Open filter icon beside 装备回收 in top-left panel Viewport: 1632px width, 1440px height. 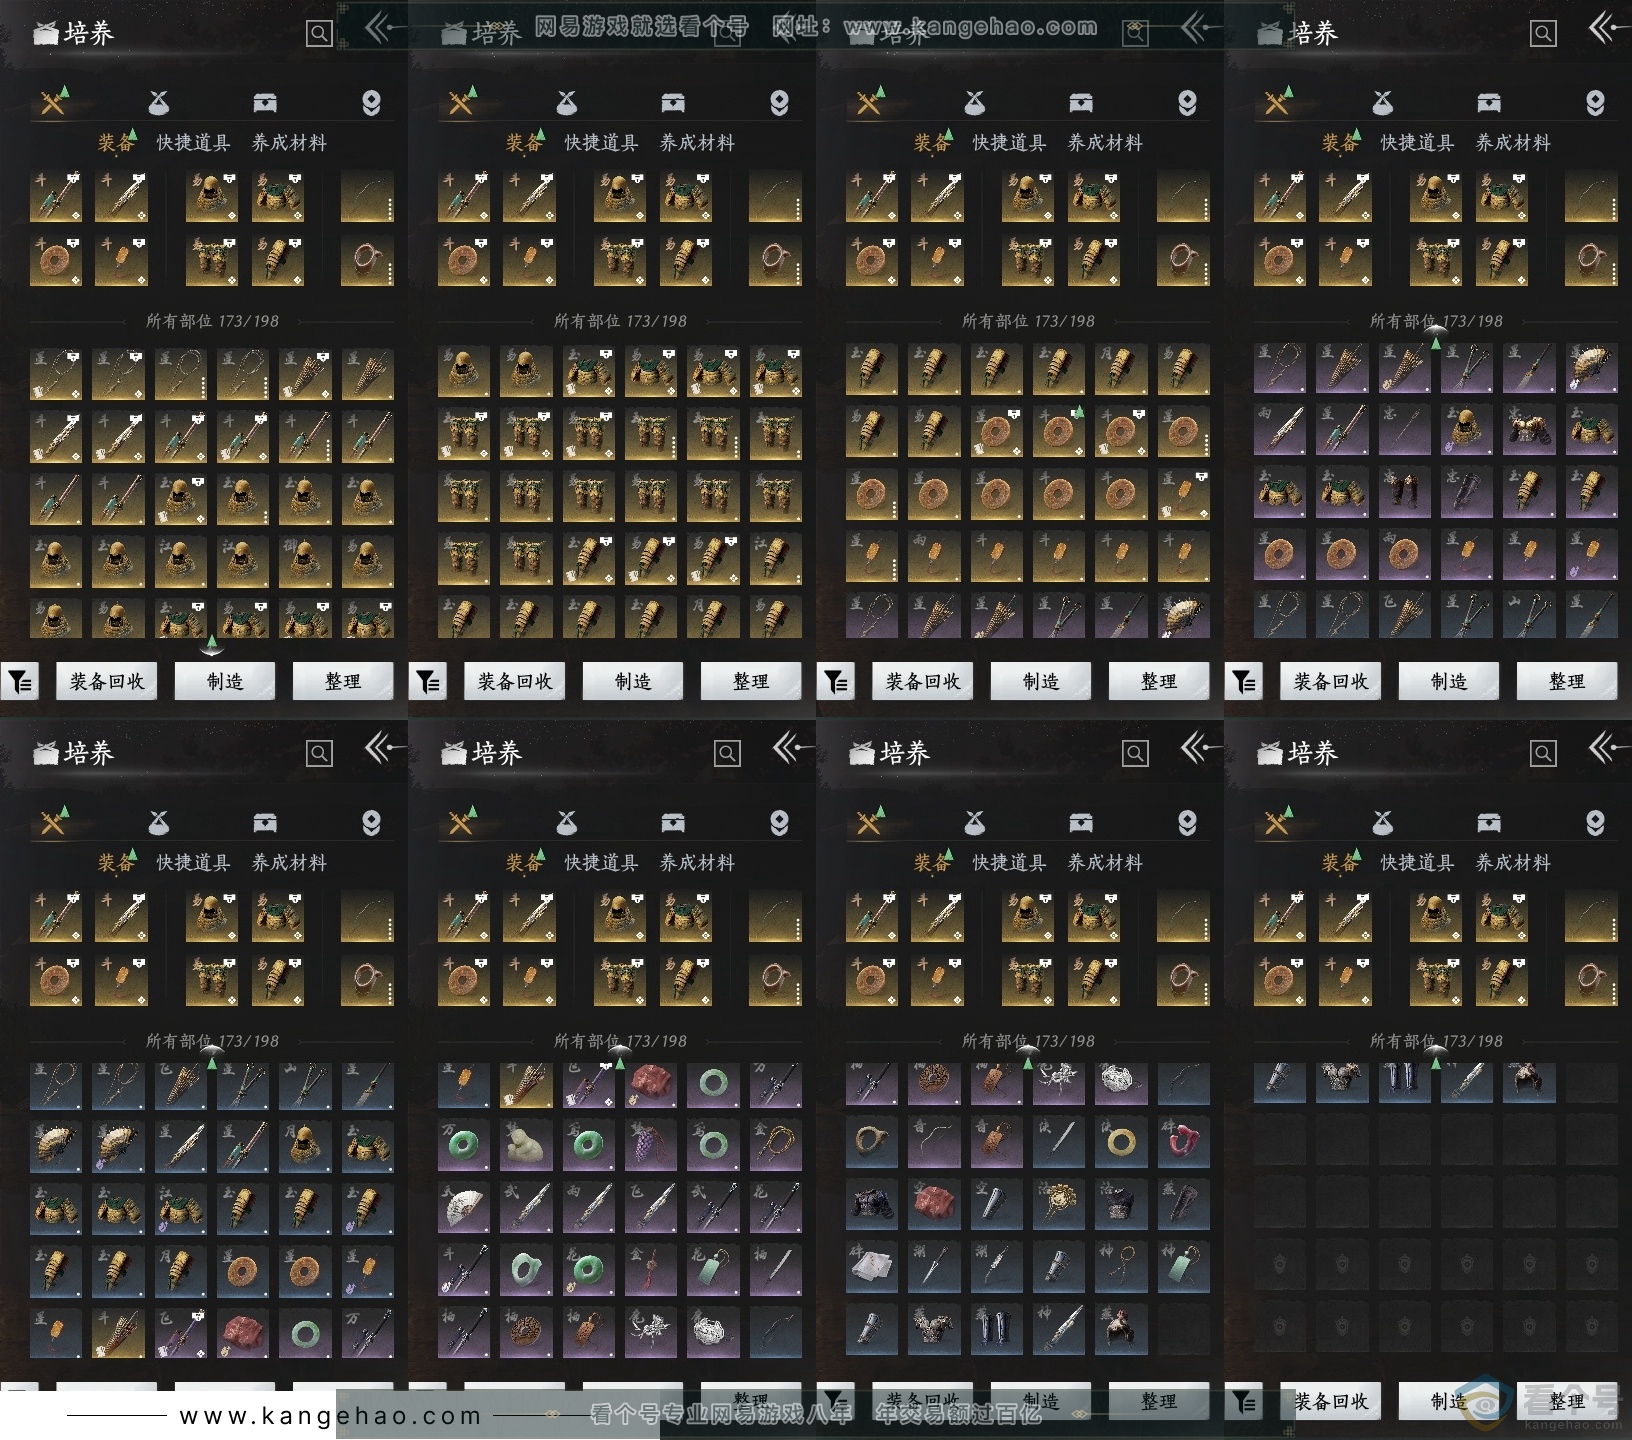20,681
